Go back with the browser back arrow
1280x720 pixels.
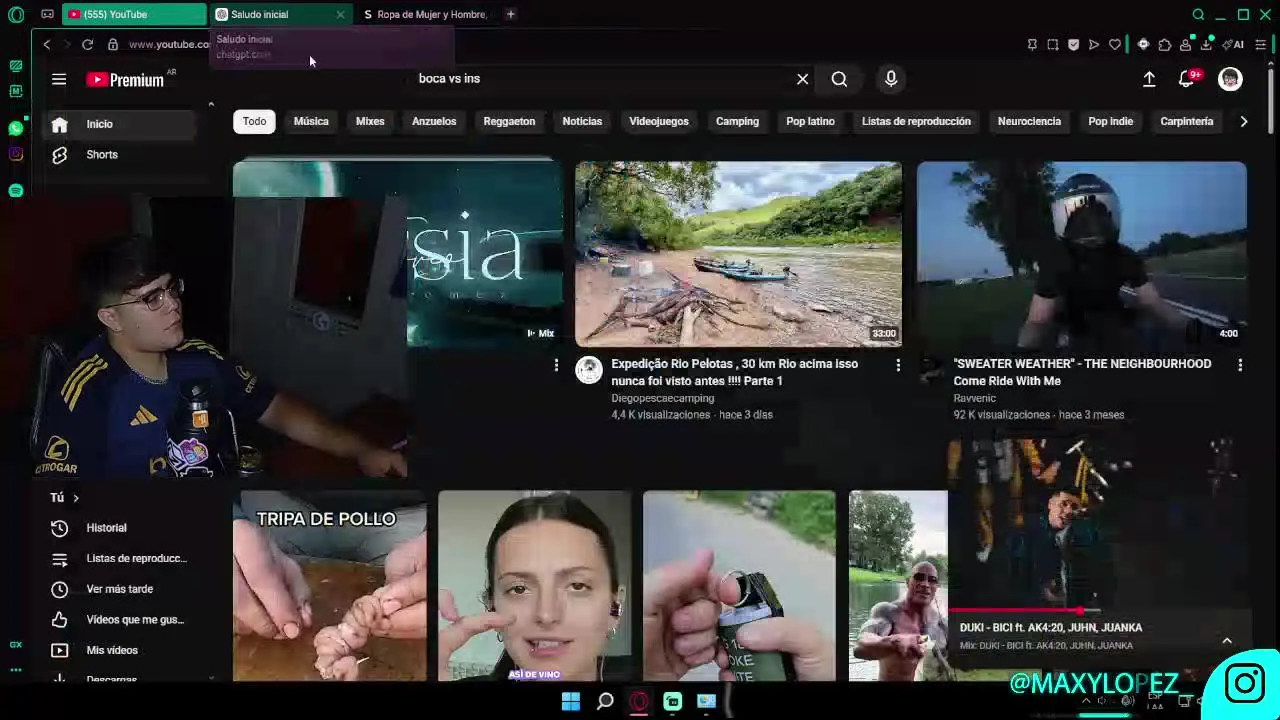click(46, 44)
